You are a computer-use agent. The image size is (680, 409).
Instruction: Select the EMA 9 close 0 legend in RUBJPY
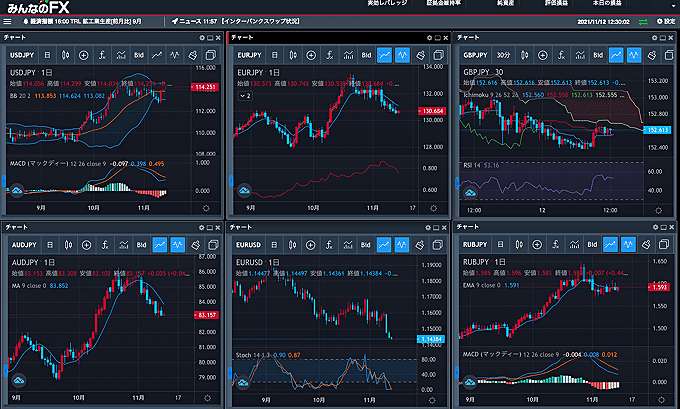click(482, 285)
